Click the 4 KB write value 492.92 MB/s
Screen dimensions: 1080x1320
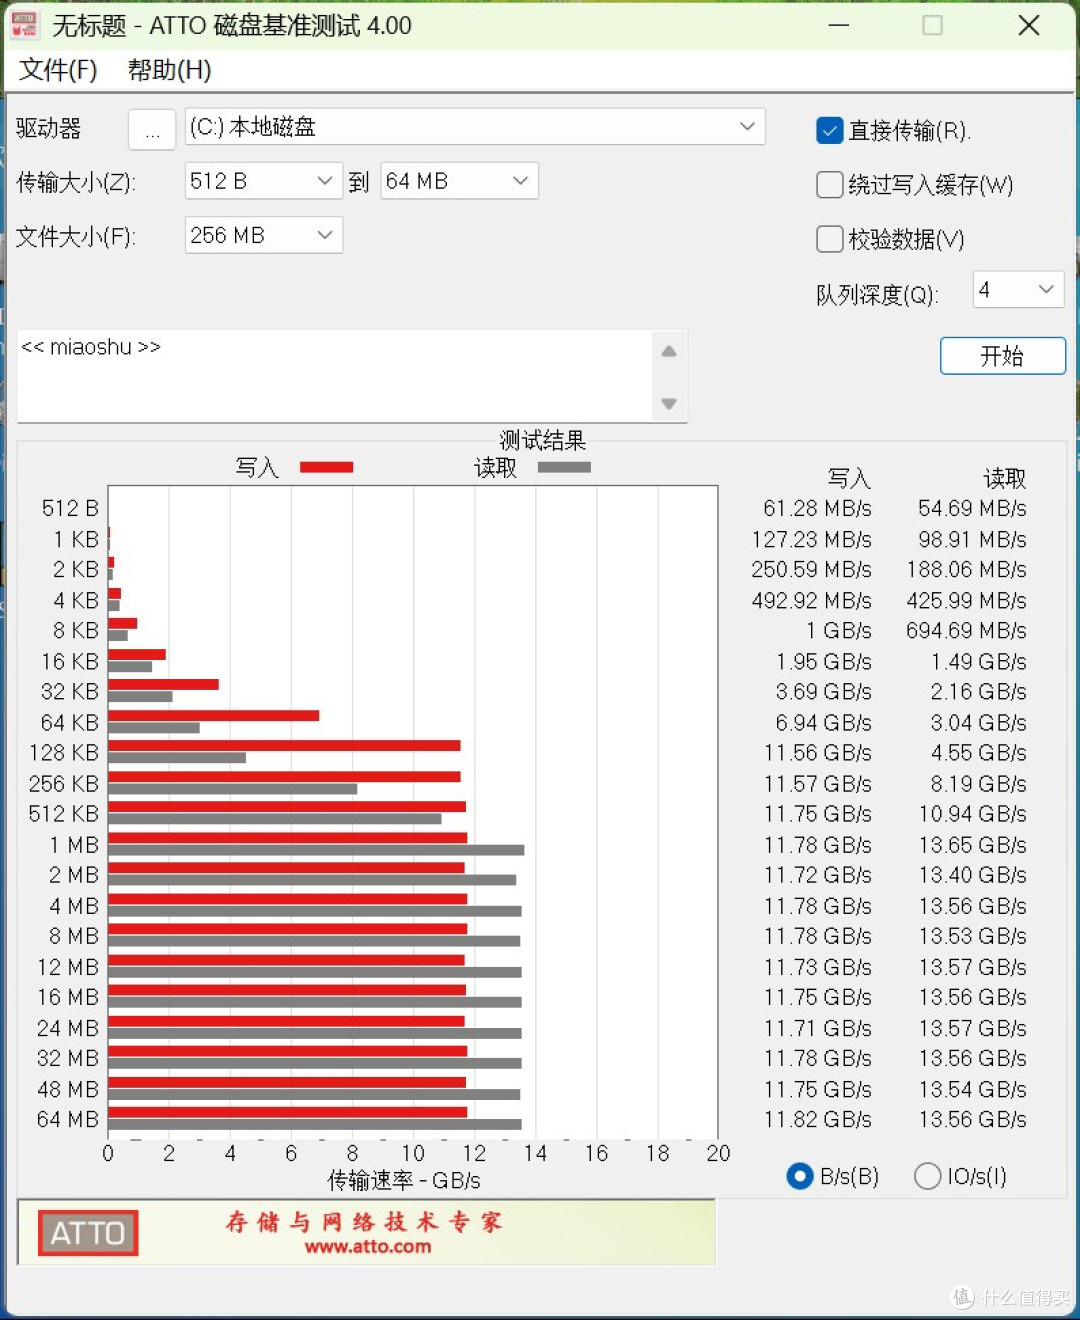tap(812, 601)
